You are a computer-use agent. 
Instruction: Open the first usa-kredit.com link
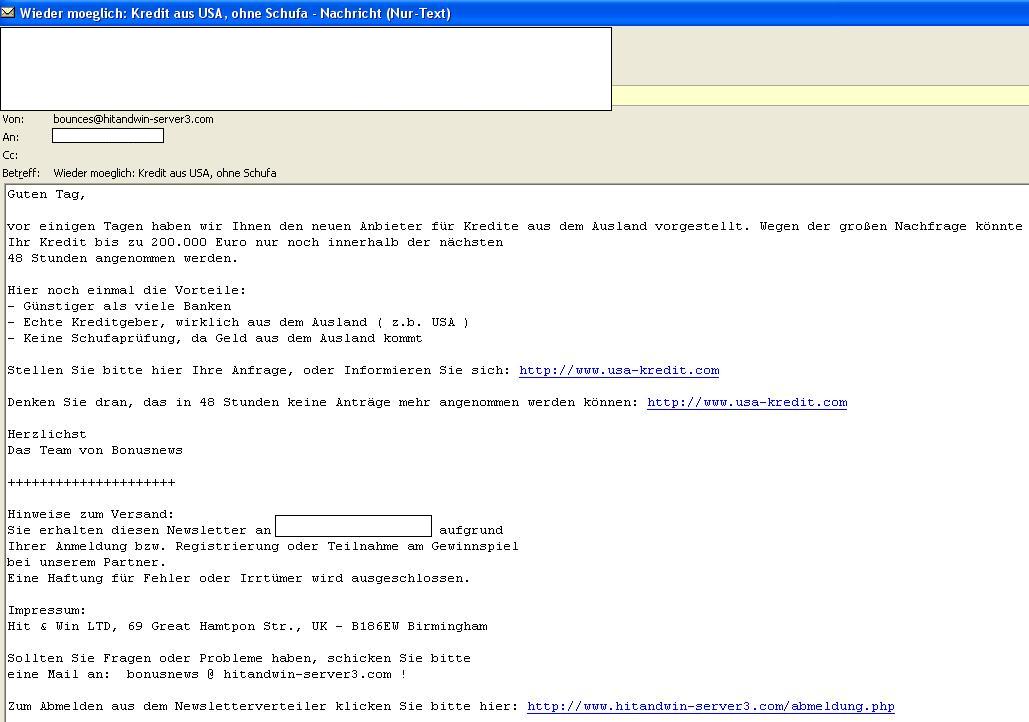pos(619,370)
